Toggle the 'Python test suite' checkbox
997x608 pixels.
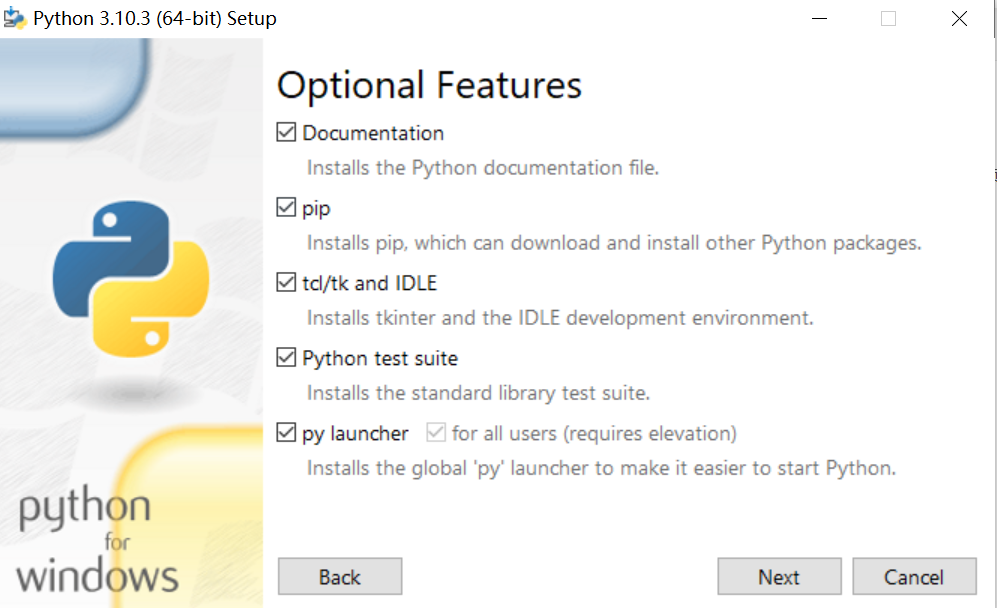pos(287,357)
